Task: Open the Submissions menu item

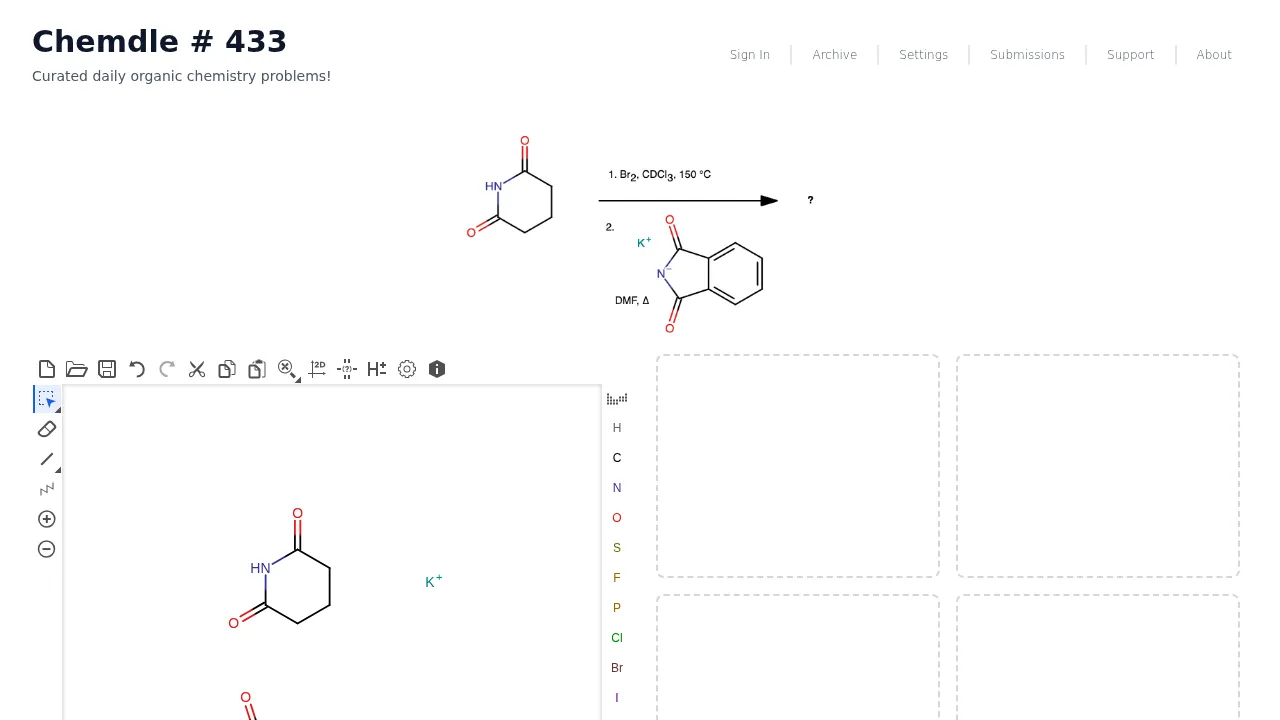Action: (x=1027, y=54)
